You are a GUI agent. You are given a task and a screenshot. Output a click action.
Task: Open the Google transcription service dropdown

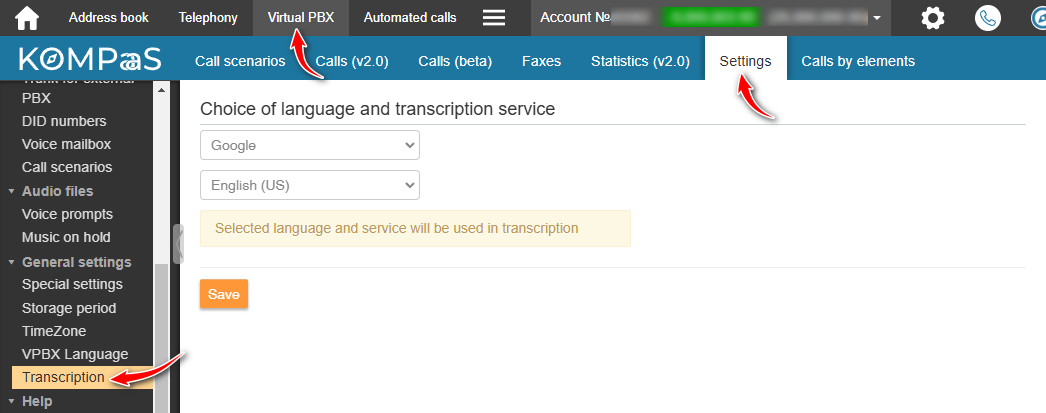click(310, 145)
